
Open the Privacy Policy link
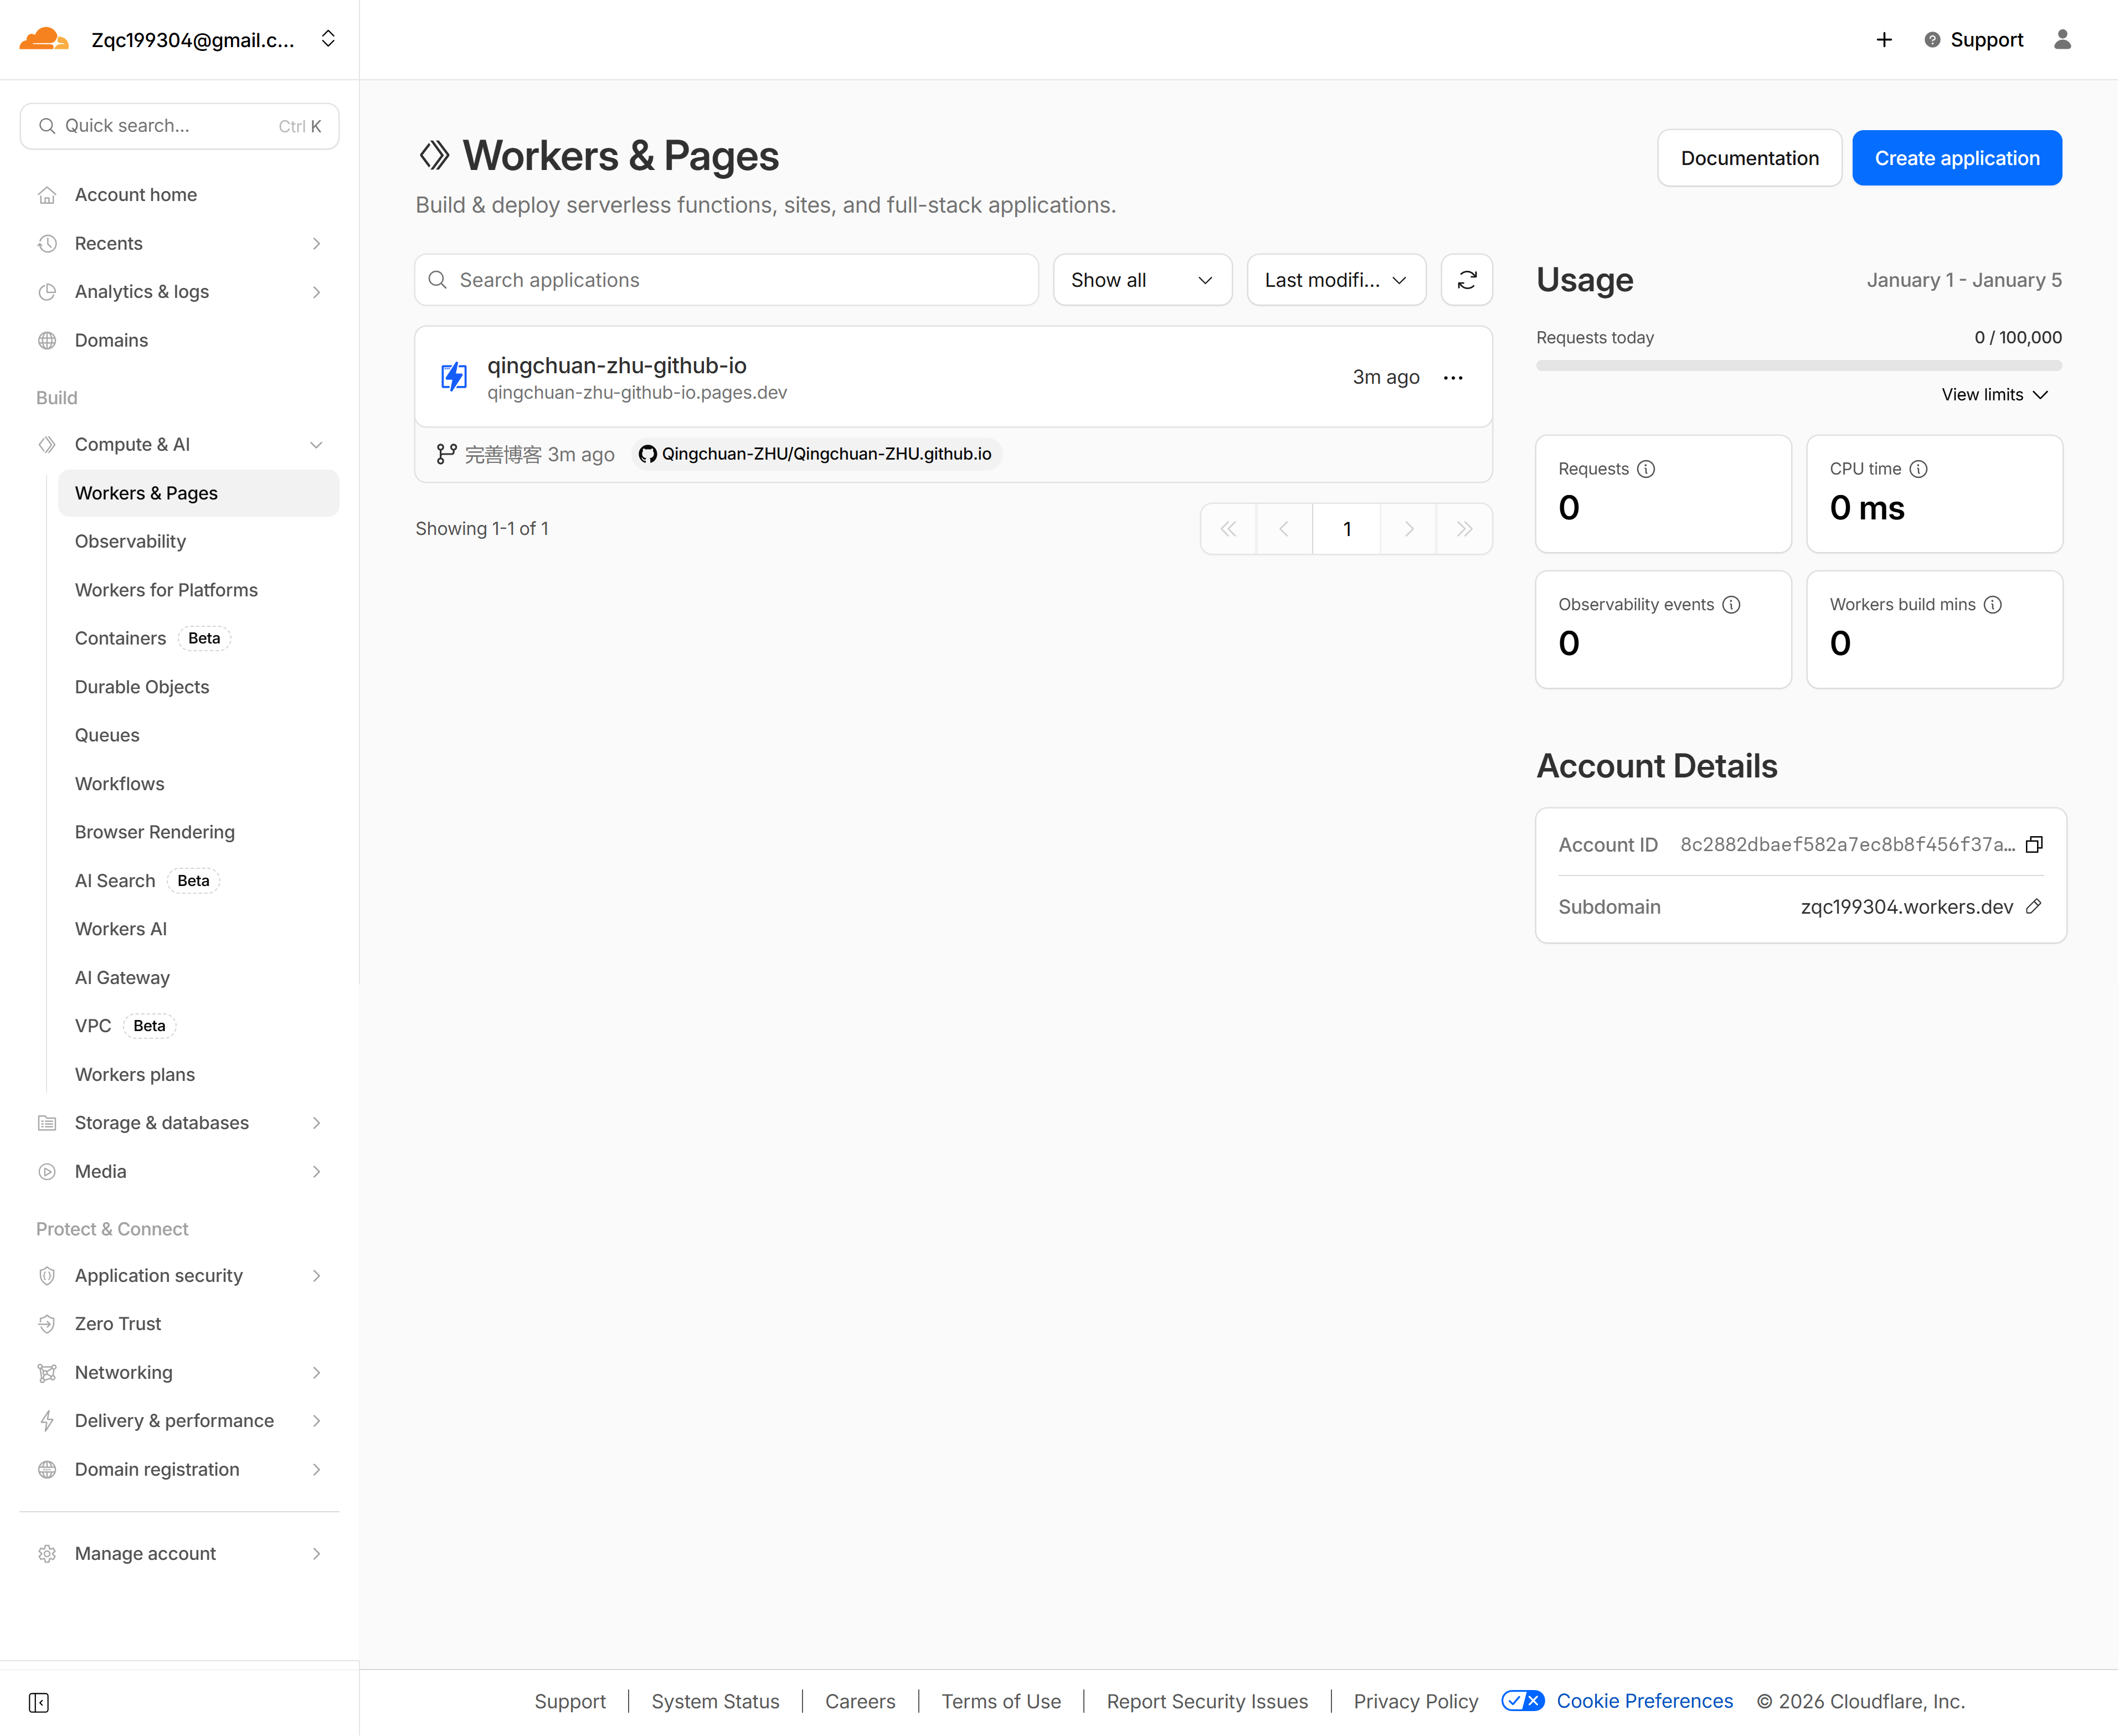[1415, 1700]
